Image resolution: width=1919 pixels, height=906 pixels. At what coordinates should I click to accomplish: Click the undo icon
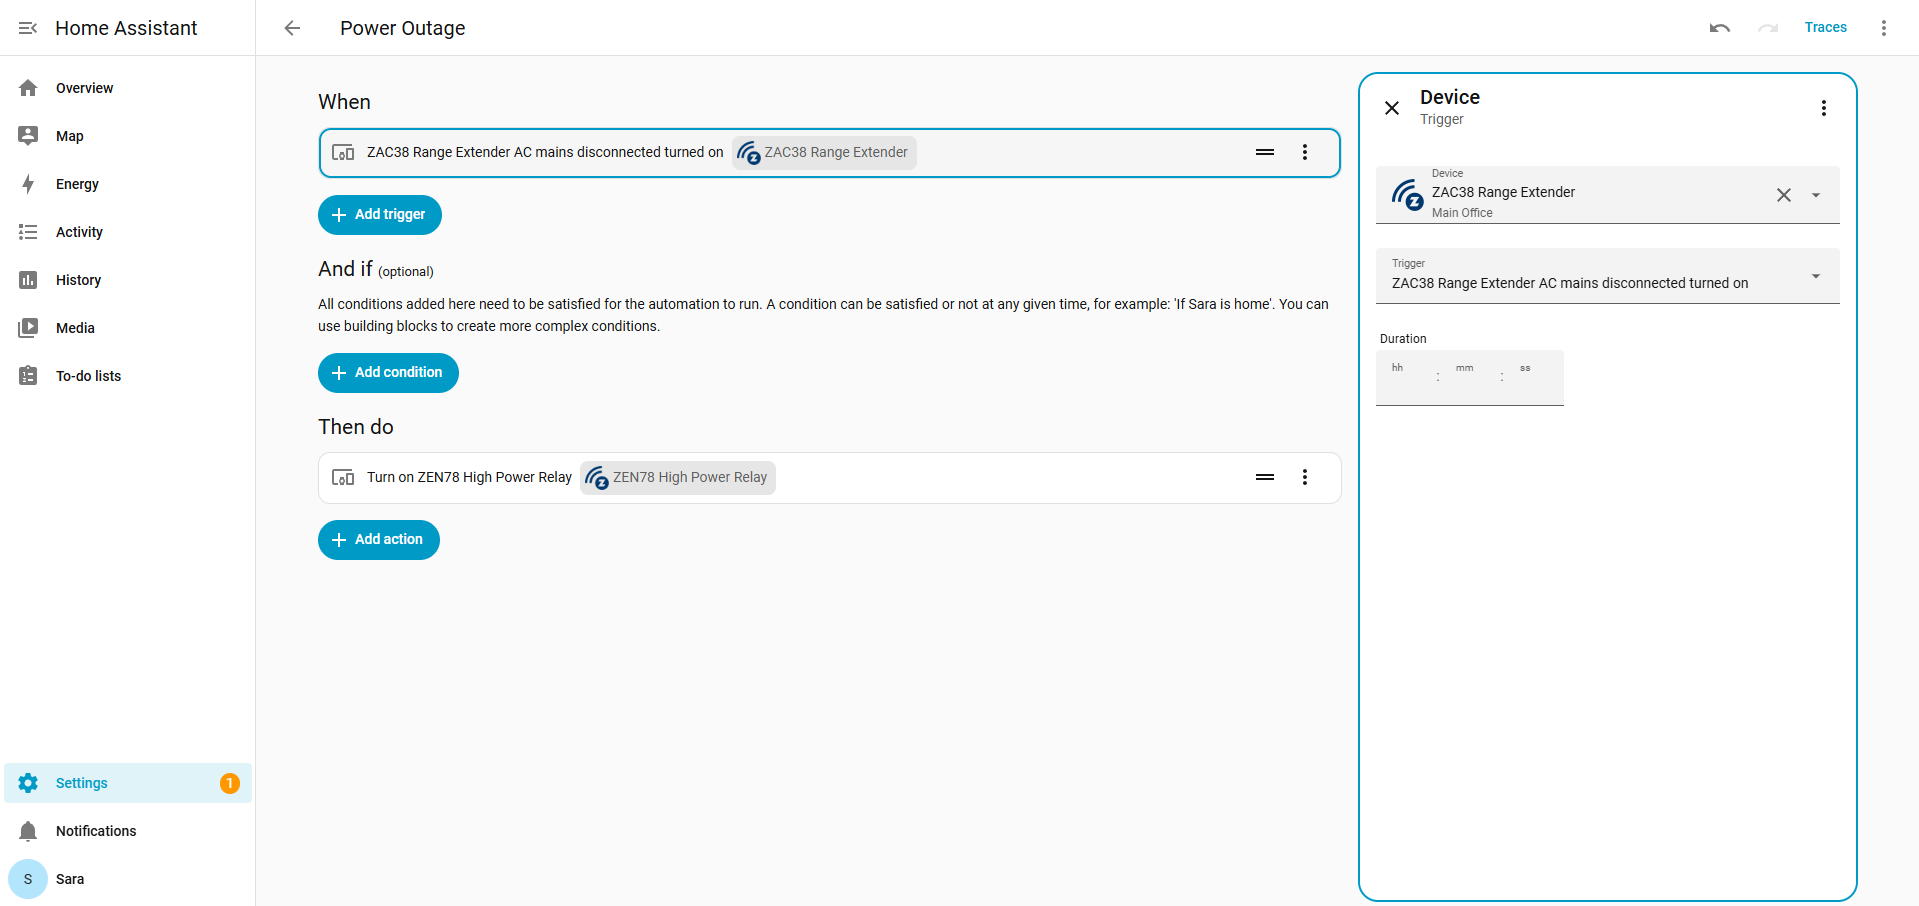(1720, 28)
